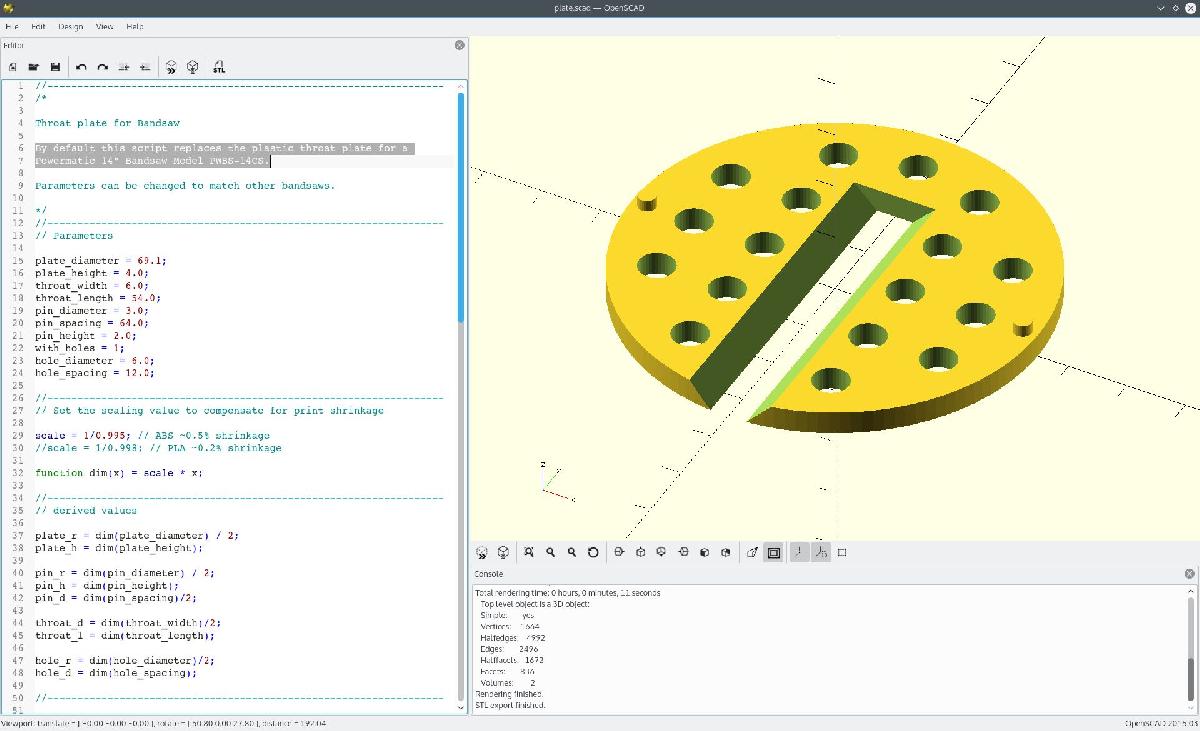1200x731 pixels.
Task: Undo the last edit in the editor
Action: (81, 67)
